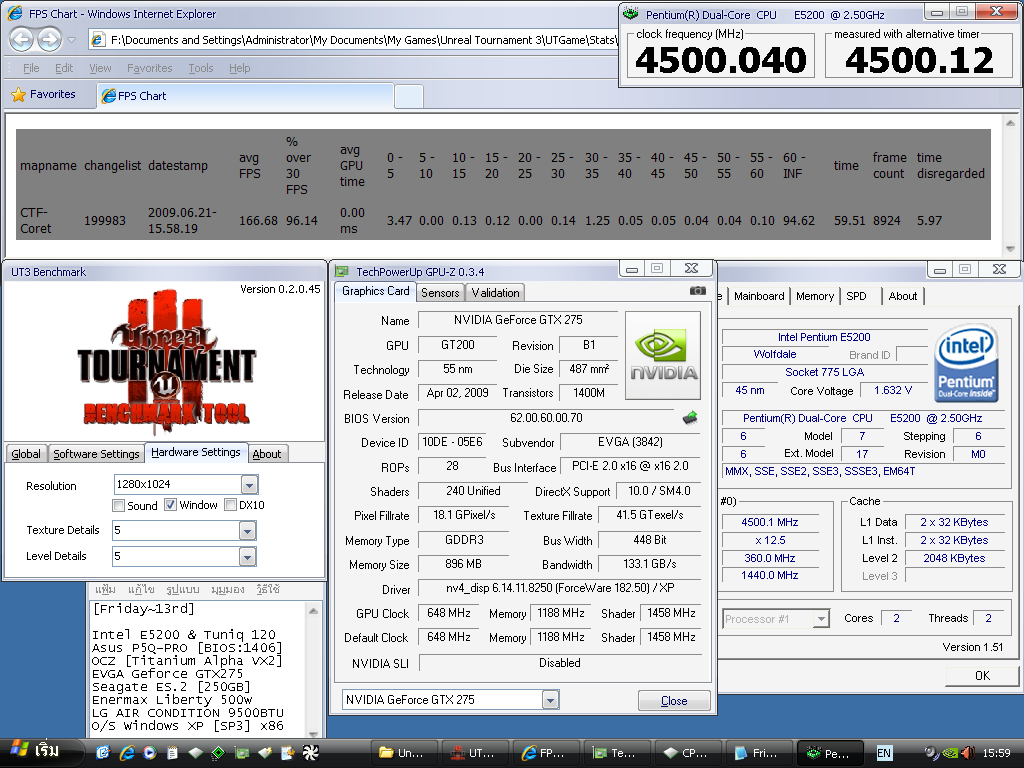Image resolution: width=1024 pixels, height=768 pixels.
Task: Uncheck the Window checkbox
Action: click(170, 505)
